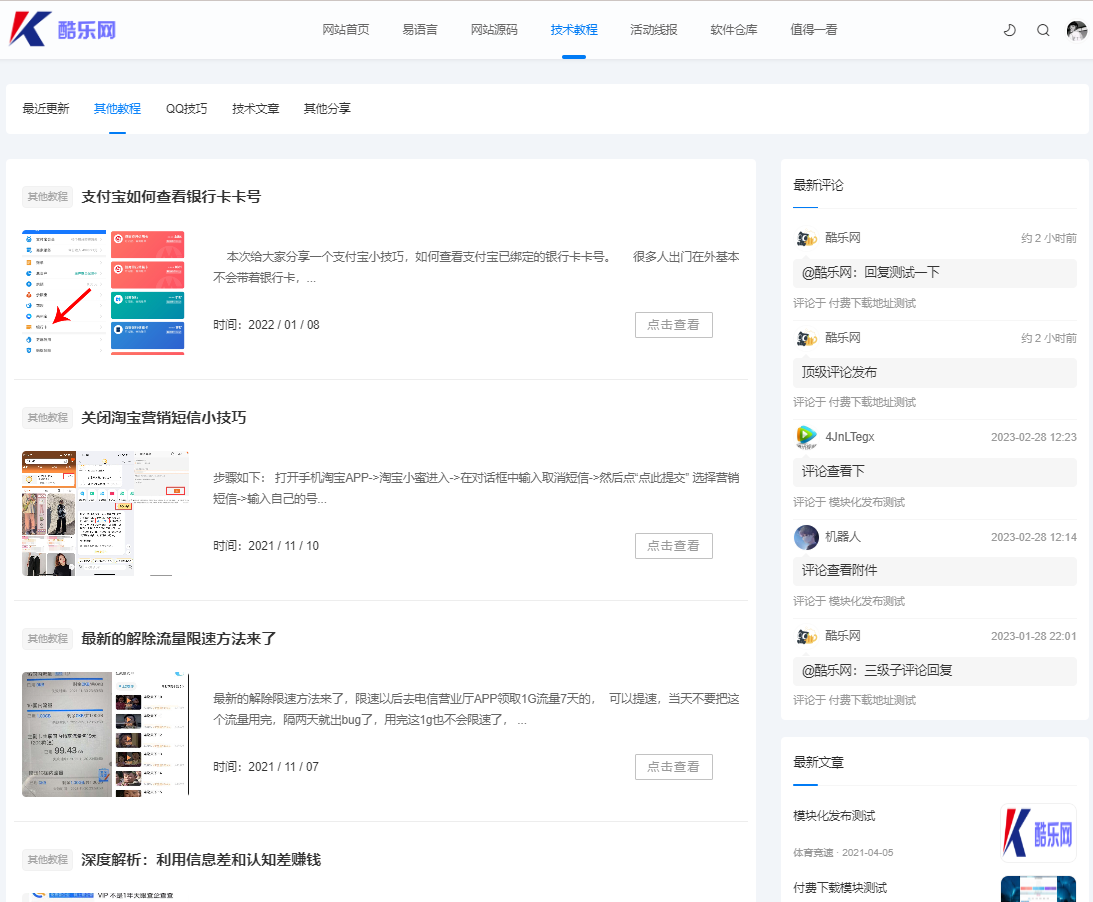Click 最新评论 section heading
The height and width of the screenshot is (902, 1093).
[x=818, y=185]
